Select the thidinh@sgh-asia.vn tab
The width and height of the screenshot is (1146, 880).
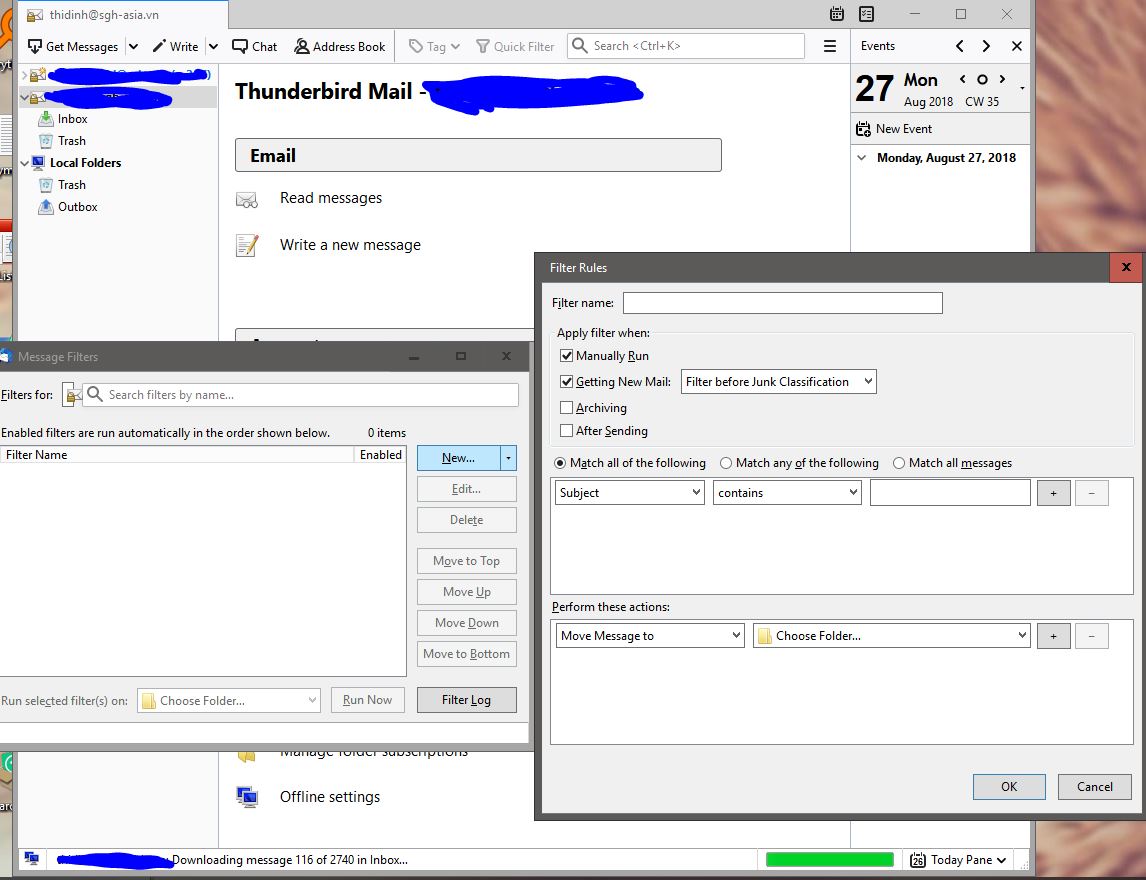pos(123,15)
